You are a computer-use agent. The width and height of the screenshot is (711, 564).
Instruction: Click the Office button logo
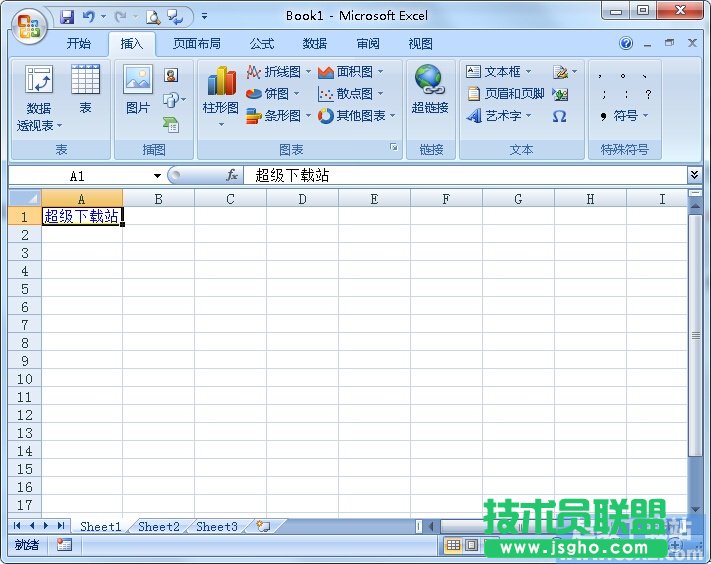(28, 25)
